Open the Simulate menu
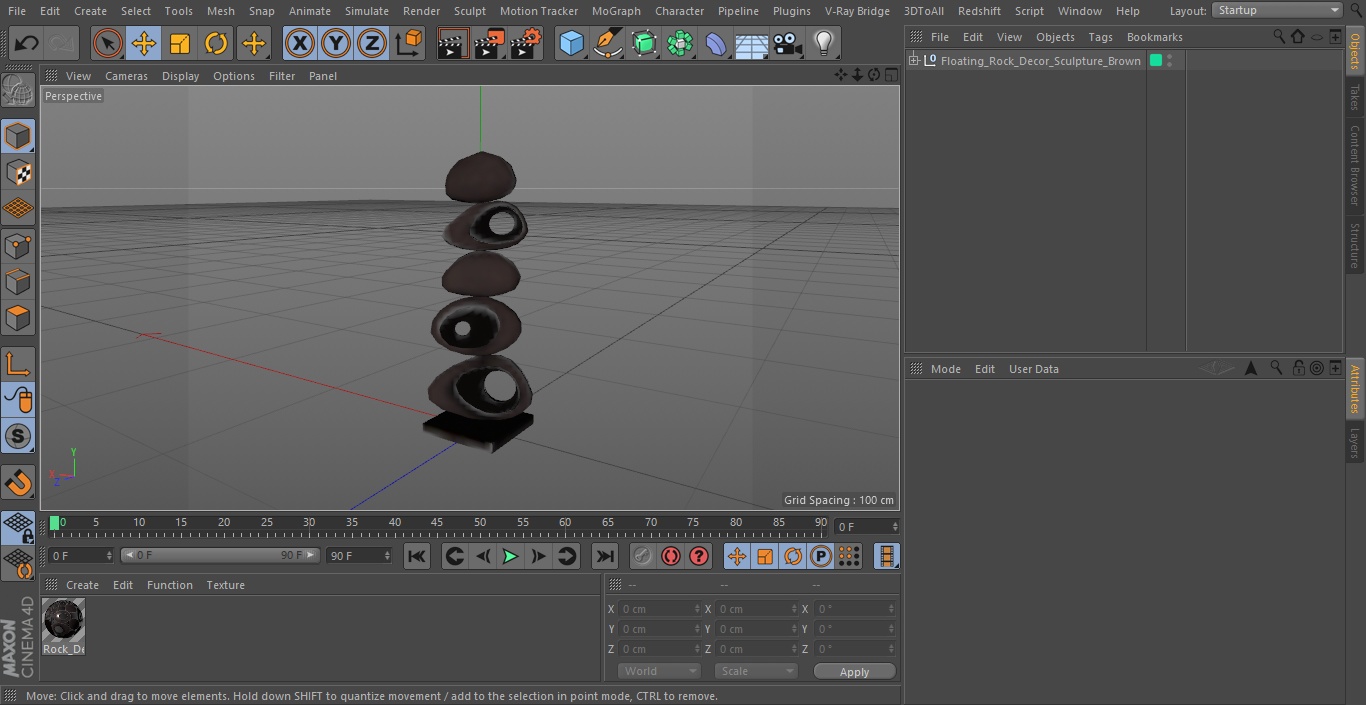 (367, 11)
